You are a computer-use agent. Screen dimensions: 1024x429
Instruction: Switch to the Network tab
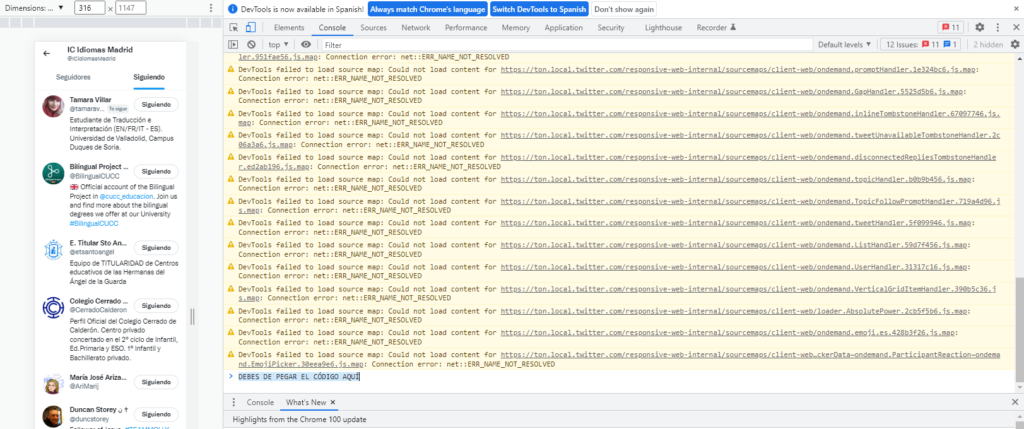[x=416, y=28]
